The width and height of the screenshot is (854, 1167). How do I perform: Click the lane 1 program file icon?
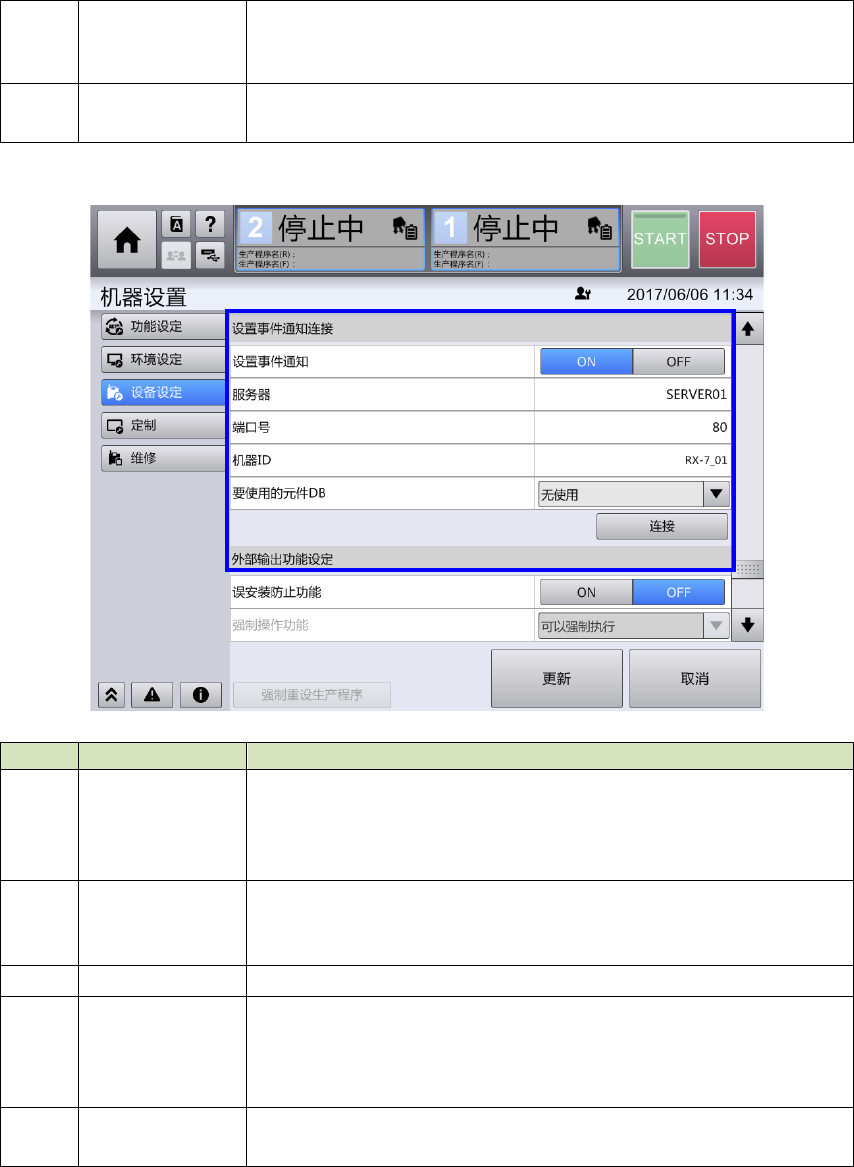600,230
